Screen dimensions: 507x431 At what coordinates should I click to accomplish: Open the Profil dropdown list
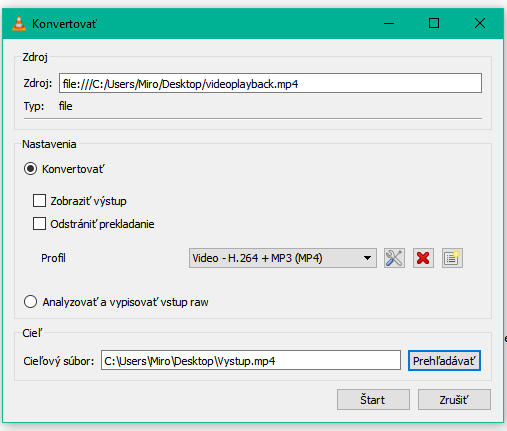[283, 258]
